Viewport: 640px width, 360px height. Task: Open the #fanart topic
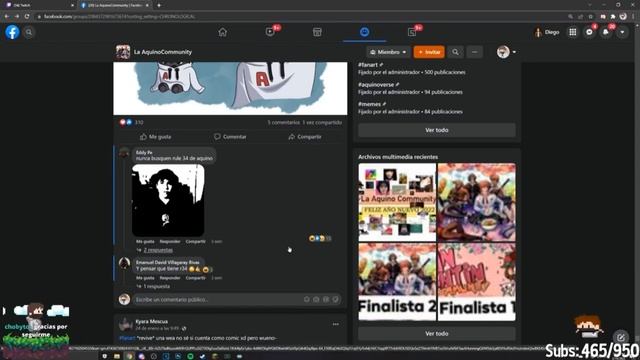click(x=368, y=65)
